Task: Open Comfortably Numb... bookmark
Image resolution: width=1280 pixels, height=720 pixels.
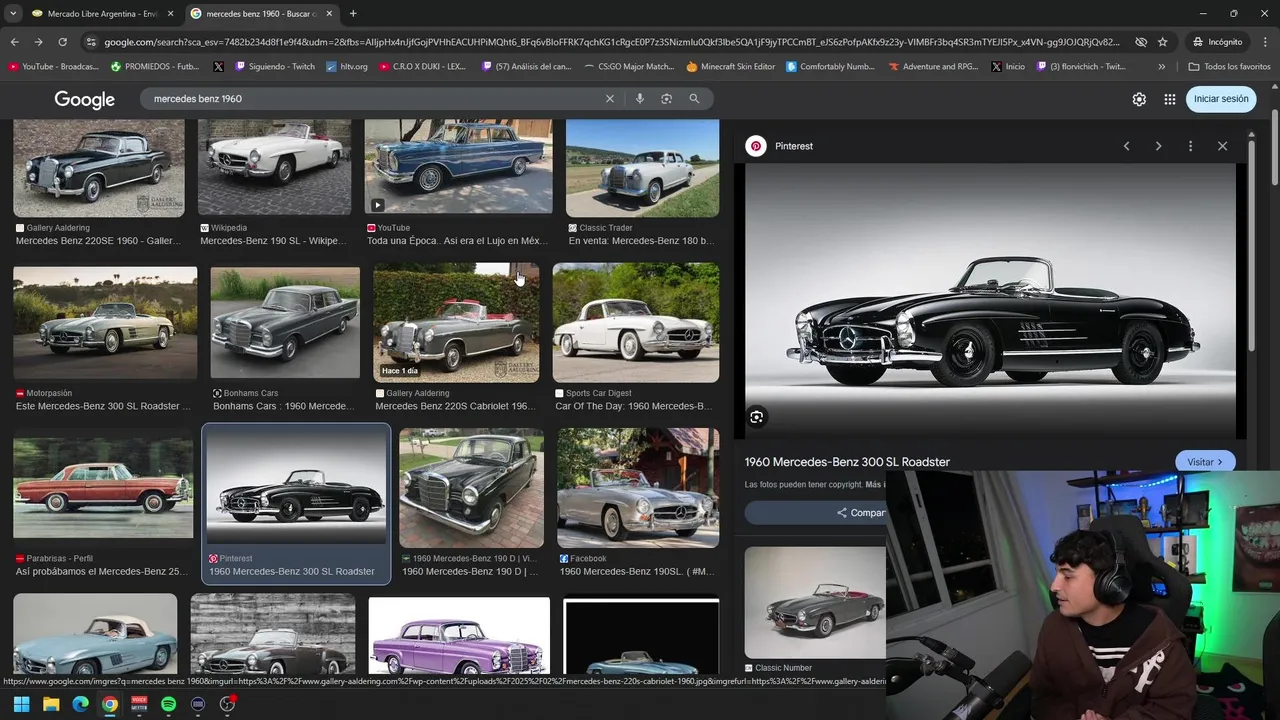Action: pyautogui.click(x=830, y=67)
